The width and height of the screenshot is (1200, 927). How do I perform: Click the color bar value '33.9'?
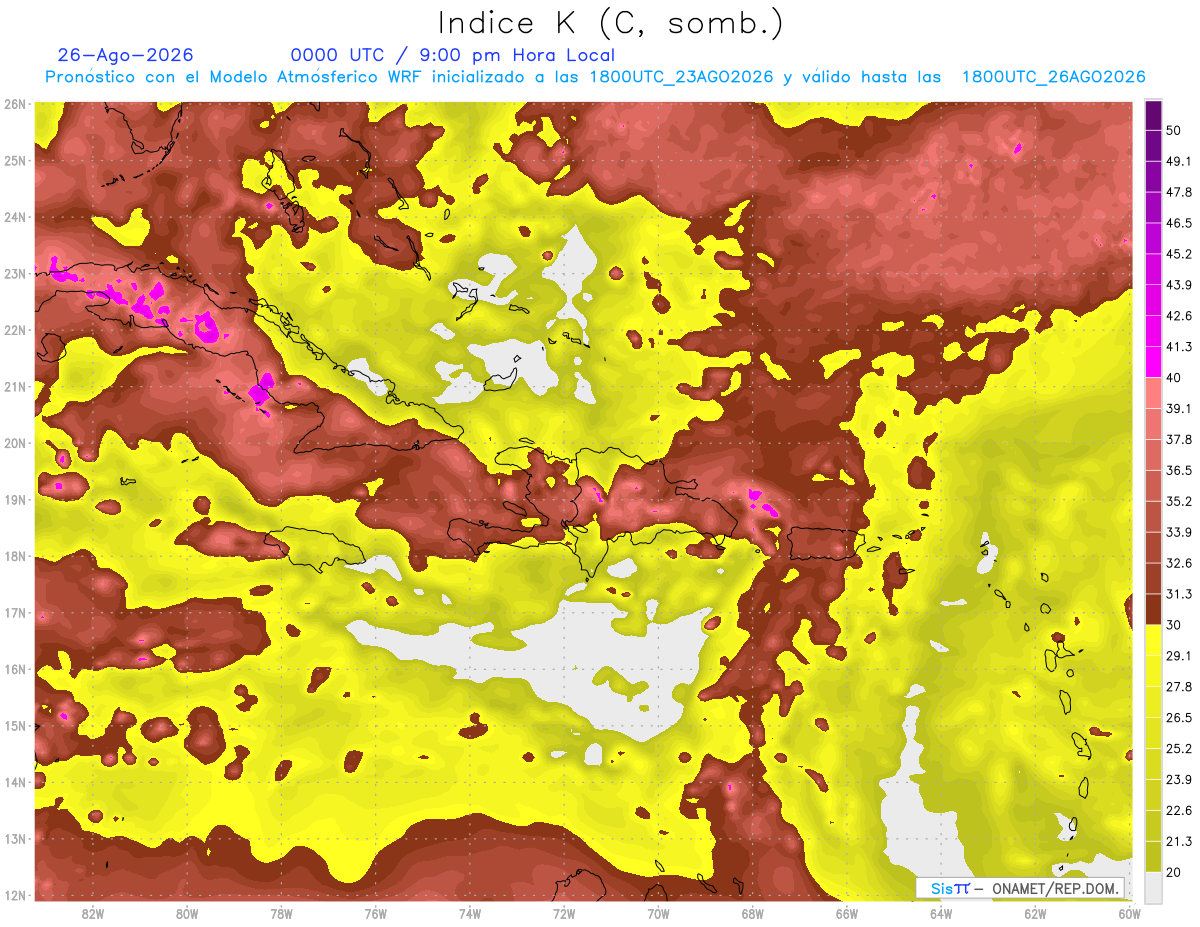point(1178,532)
